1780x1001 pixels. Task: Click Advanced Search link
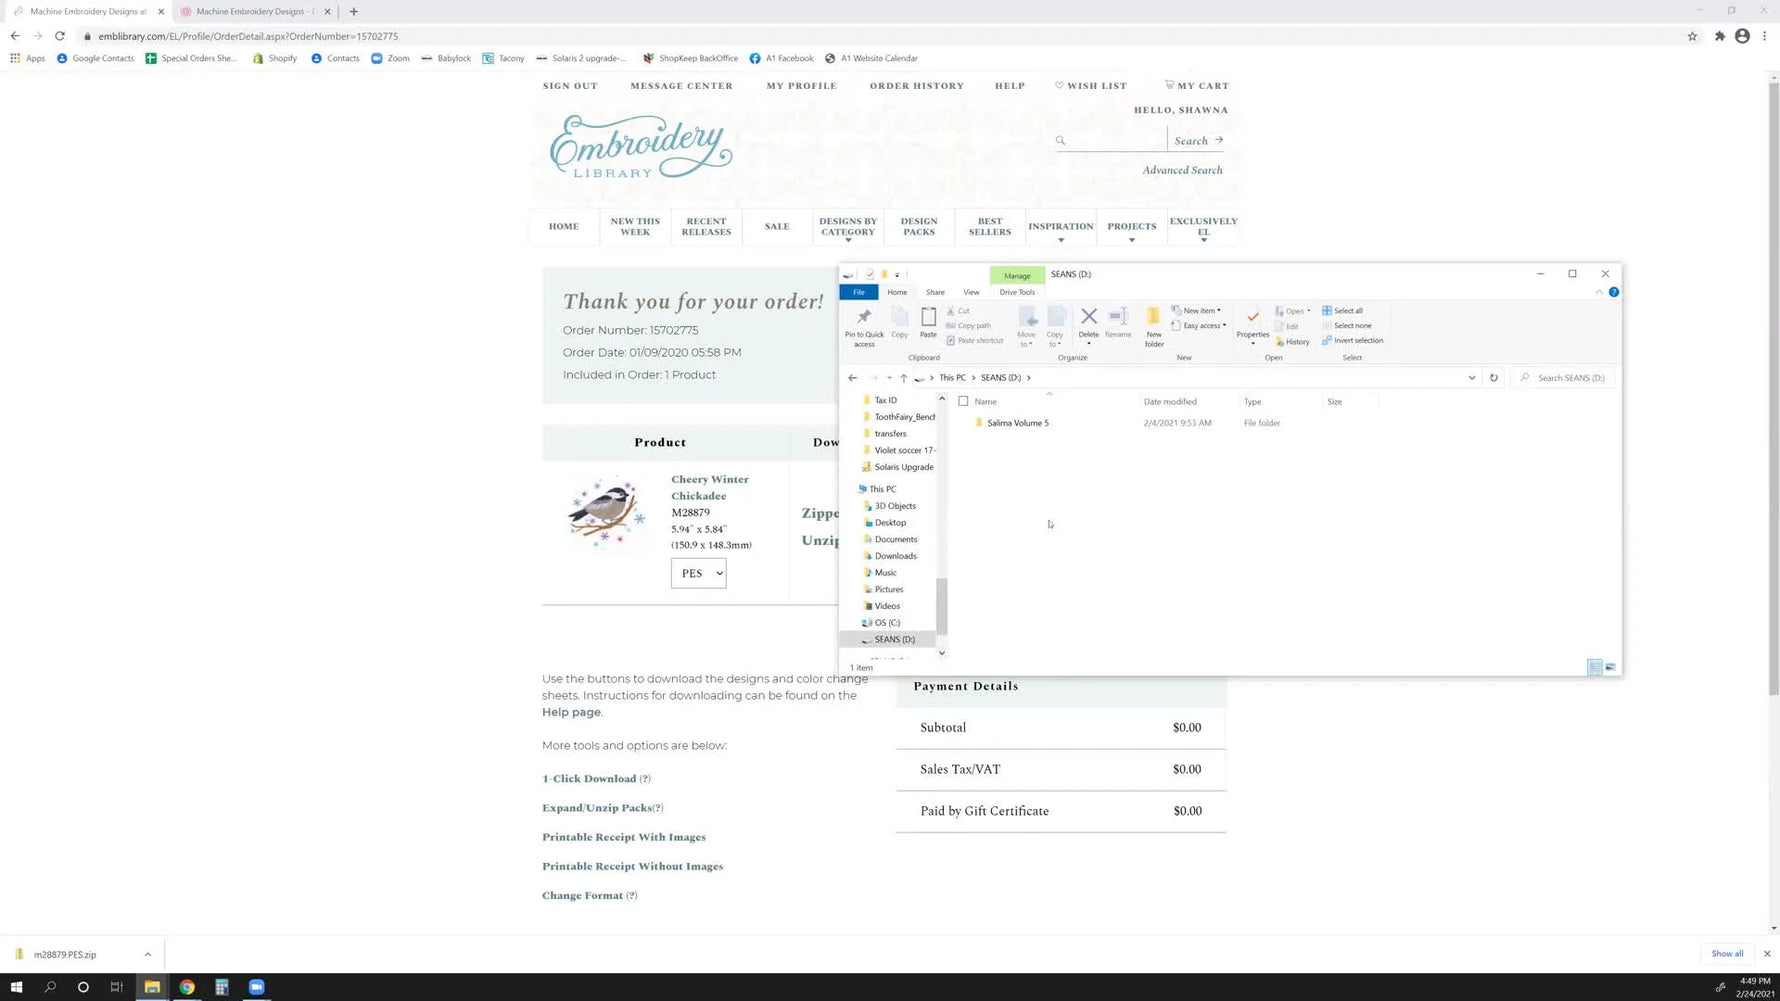click(x=1182, y=170)
